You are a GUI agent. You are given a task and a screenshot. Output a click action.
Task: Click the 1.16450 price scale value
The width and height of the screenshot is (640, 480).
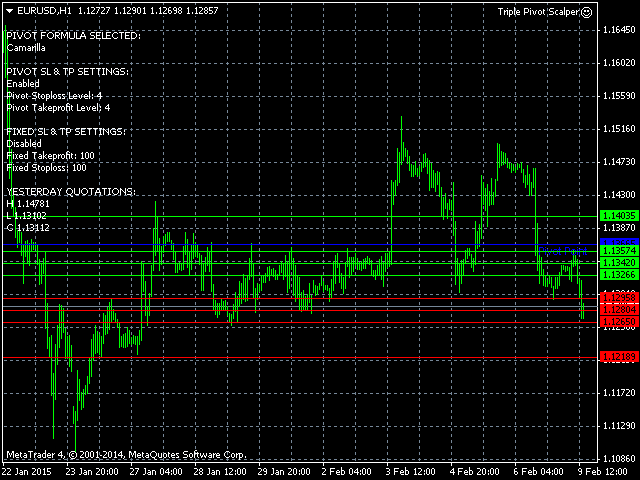coord(619,30)
